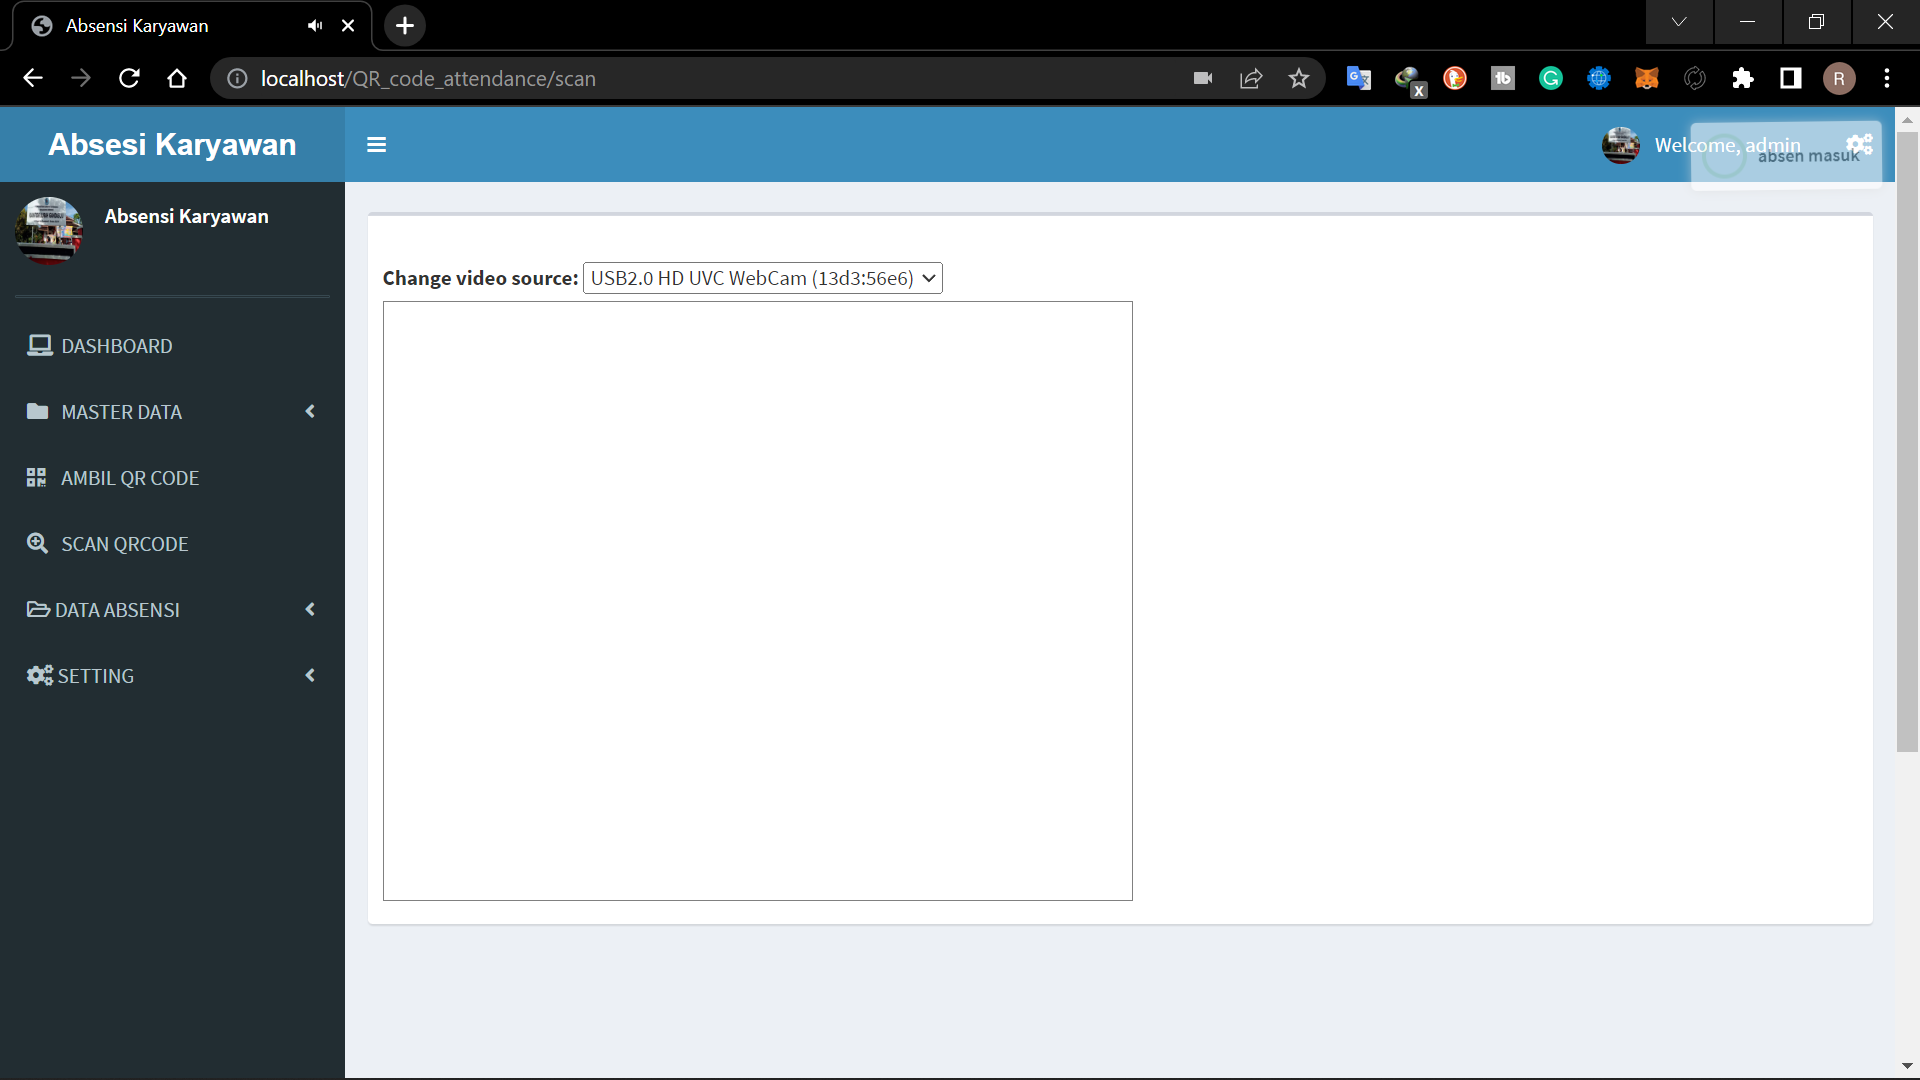Viewport: 1920px width, 1080px height.
Task: Click the Master Data folder icon
Action: pos(38,411)
